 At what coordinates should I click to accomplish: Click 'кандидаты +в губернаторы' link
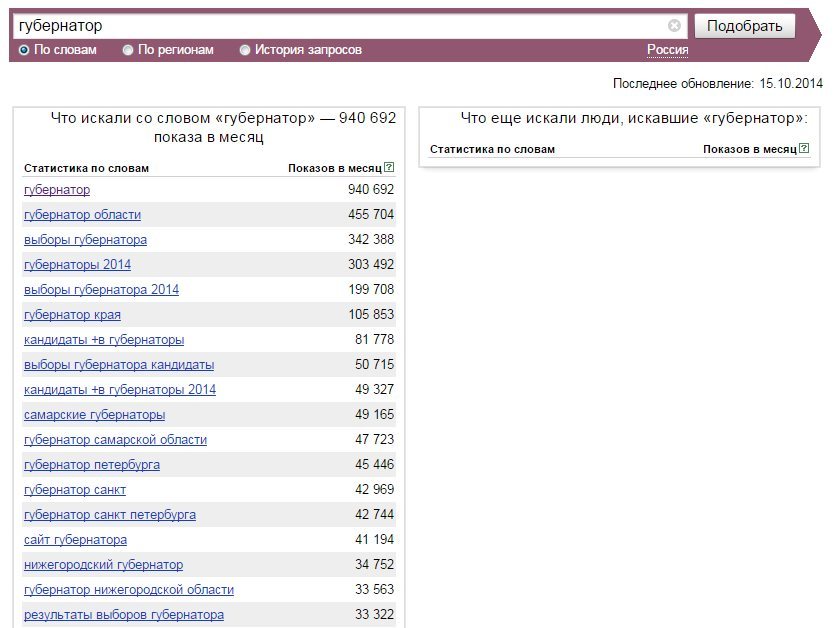[x=104, y=340]
